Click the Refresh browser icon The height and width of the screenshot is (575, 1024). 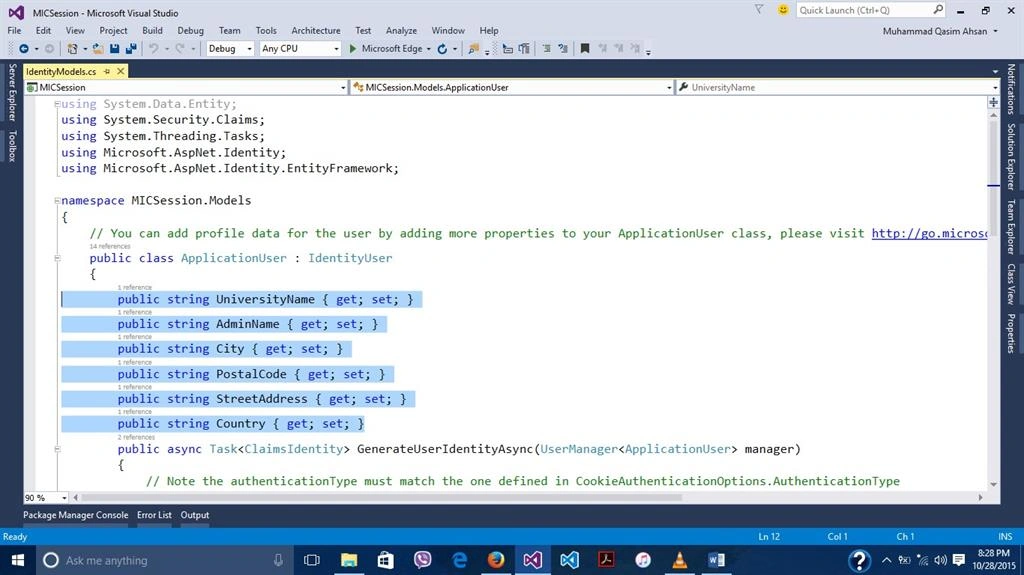(442, 48)
